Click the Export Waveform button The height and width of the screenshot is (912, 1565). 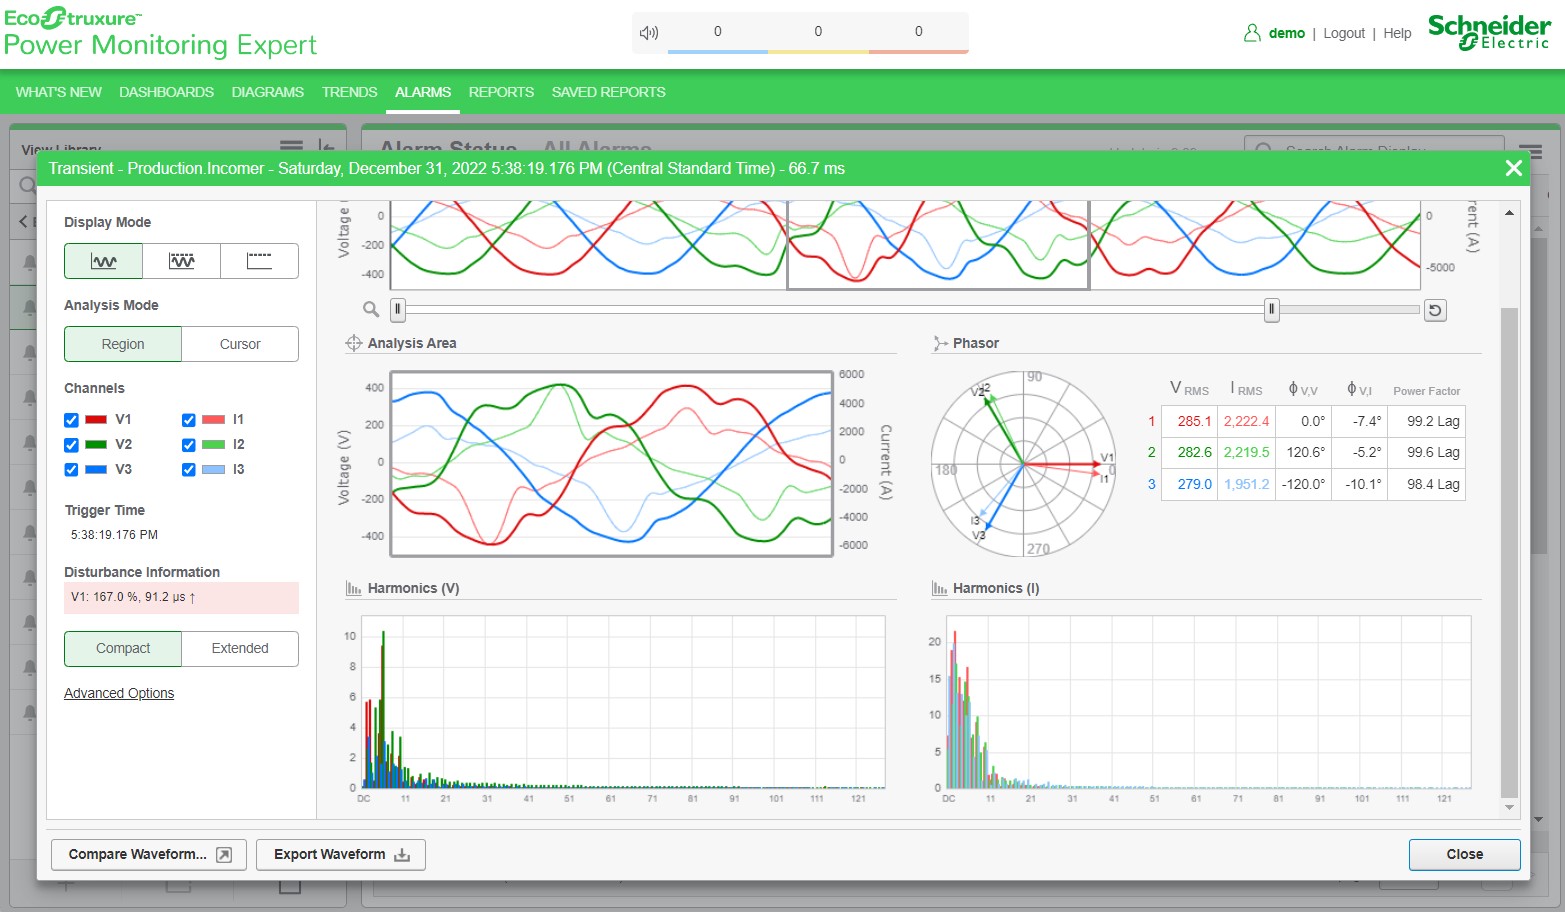tap(341, 854)
